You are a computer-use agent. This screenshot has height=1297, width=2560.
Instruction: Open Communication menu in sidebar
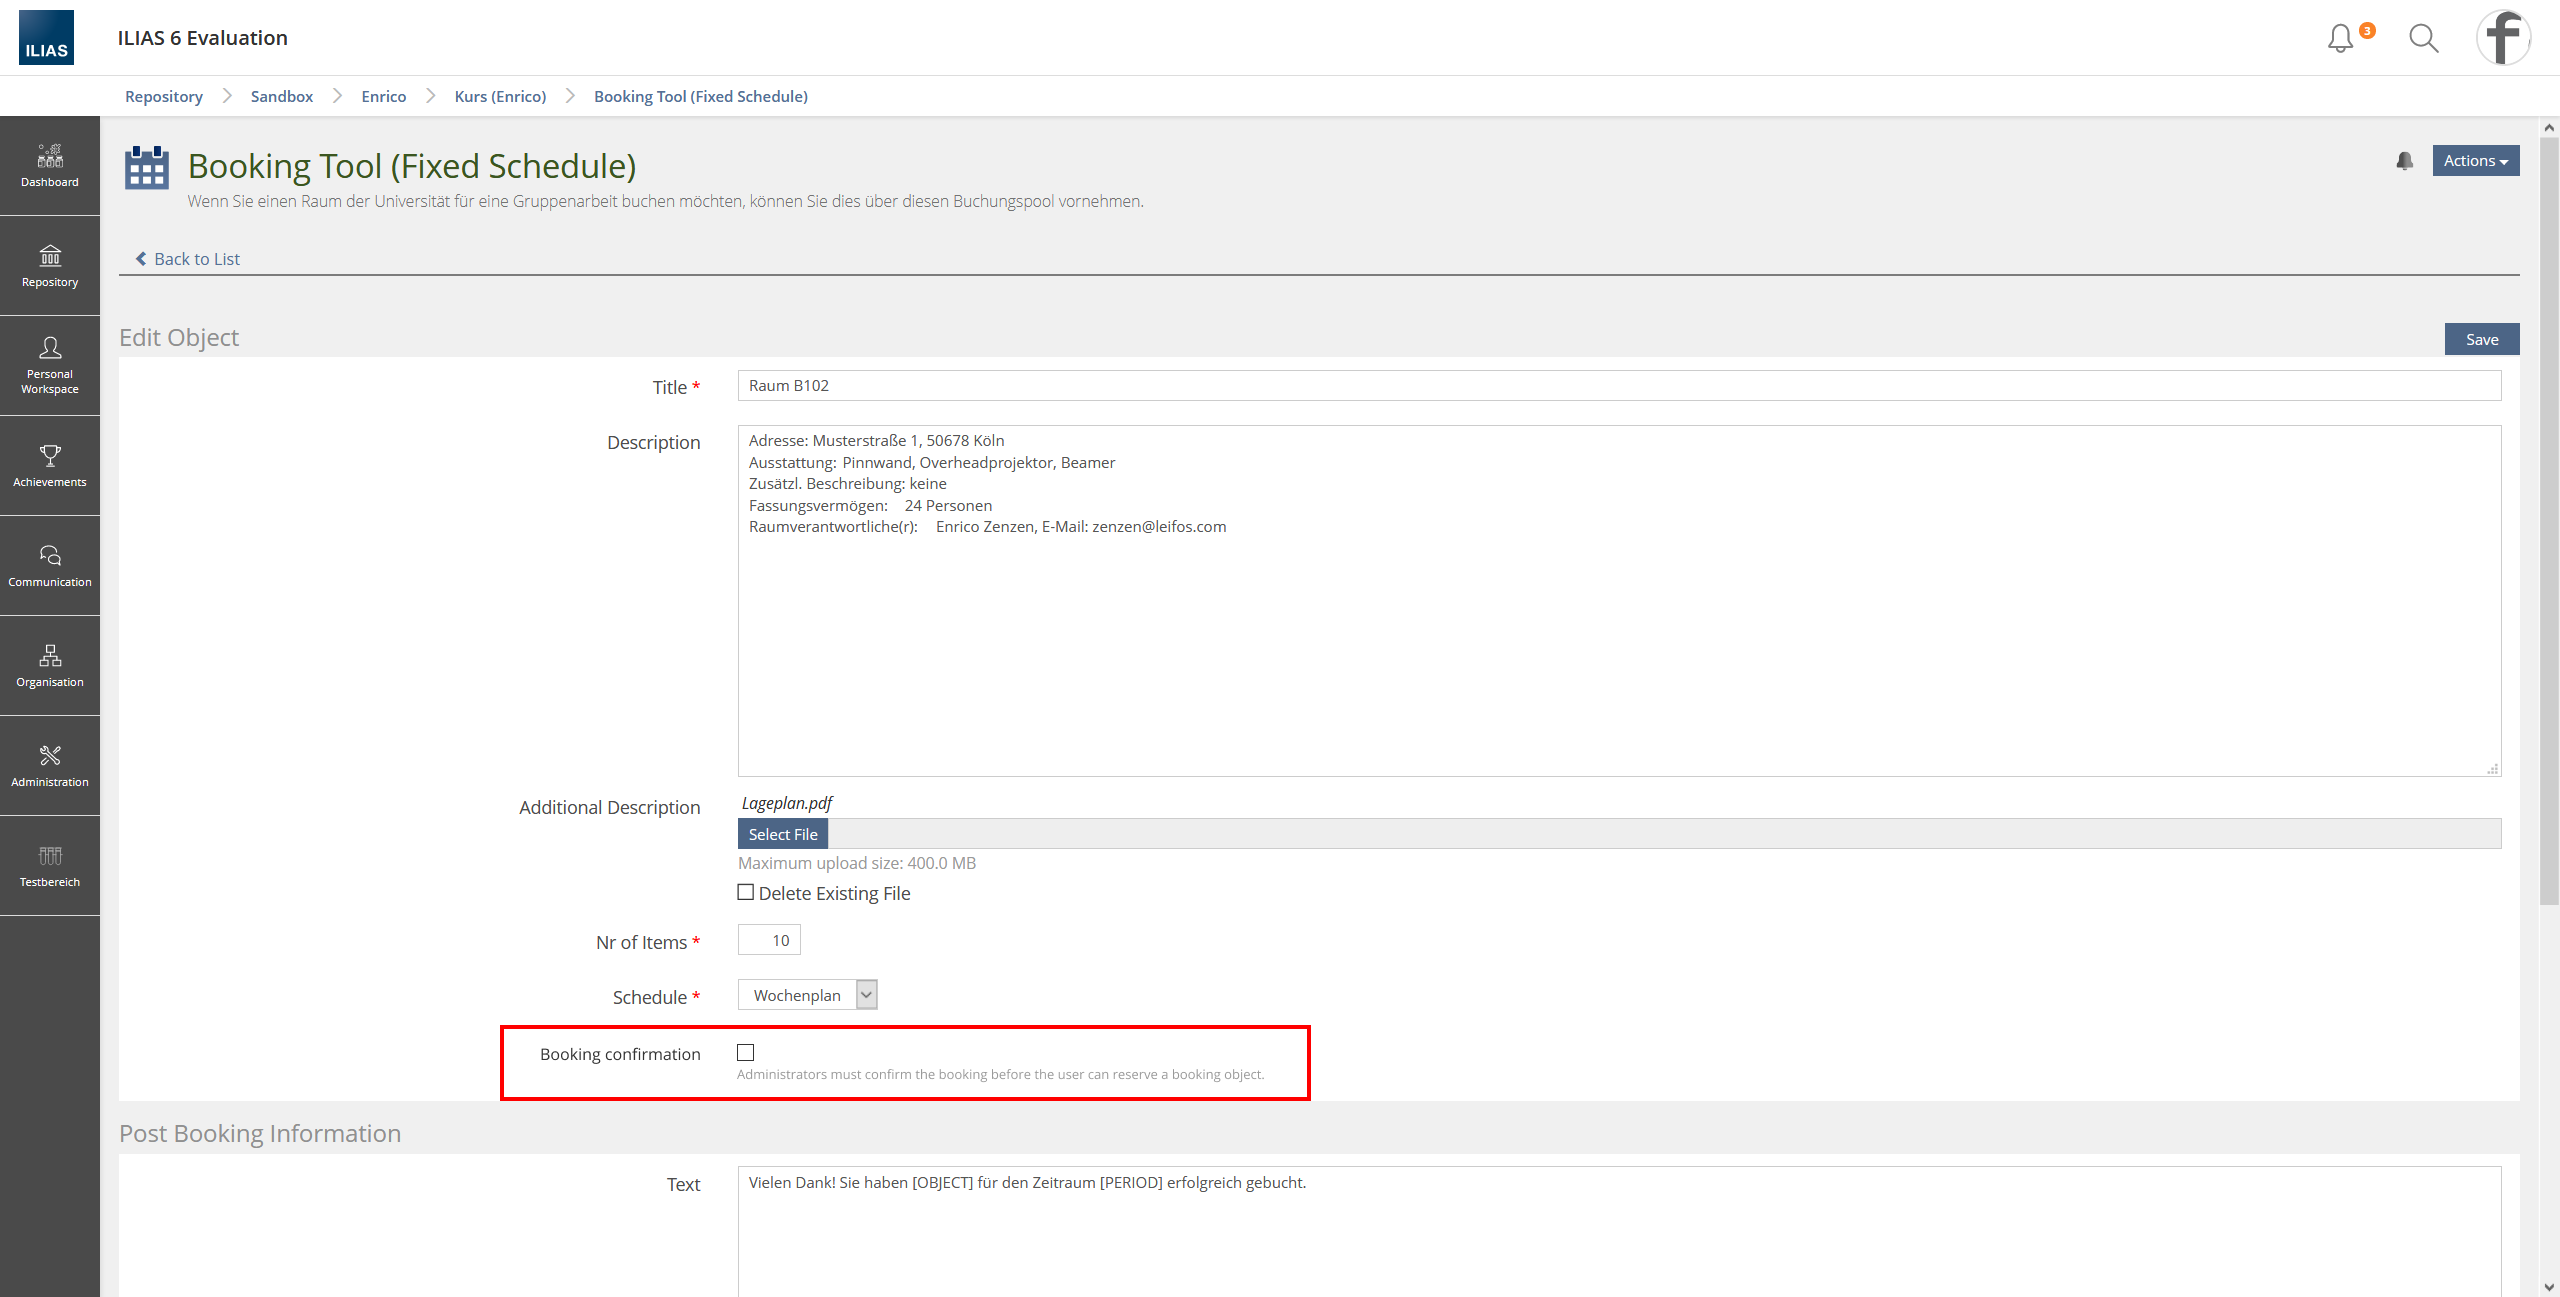tap(50, 566)
